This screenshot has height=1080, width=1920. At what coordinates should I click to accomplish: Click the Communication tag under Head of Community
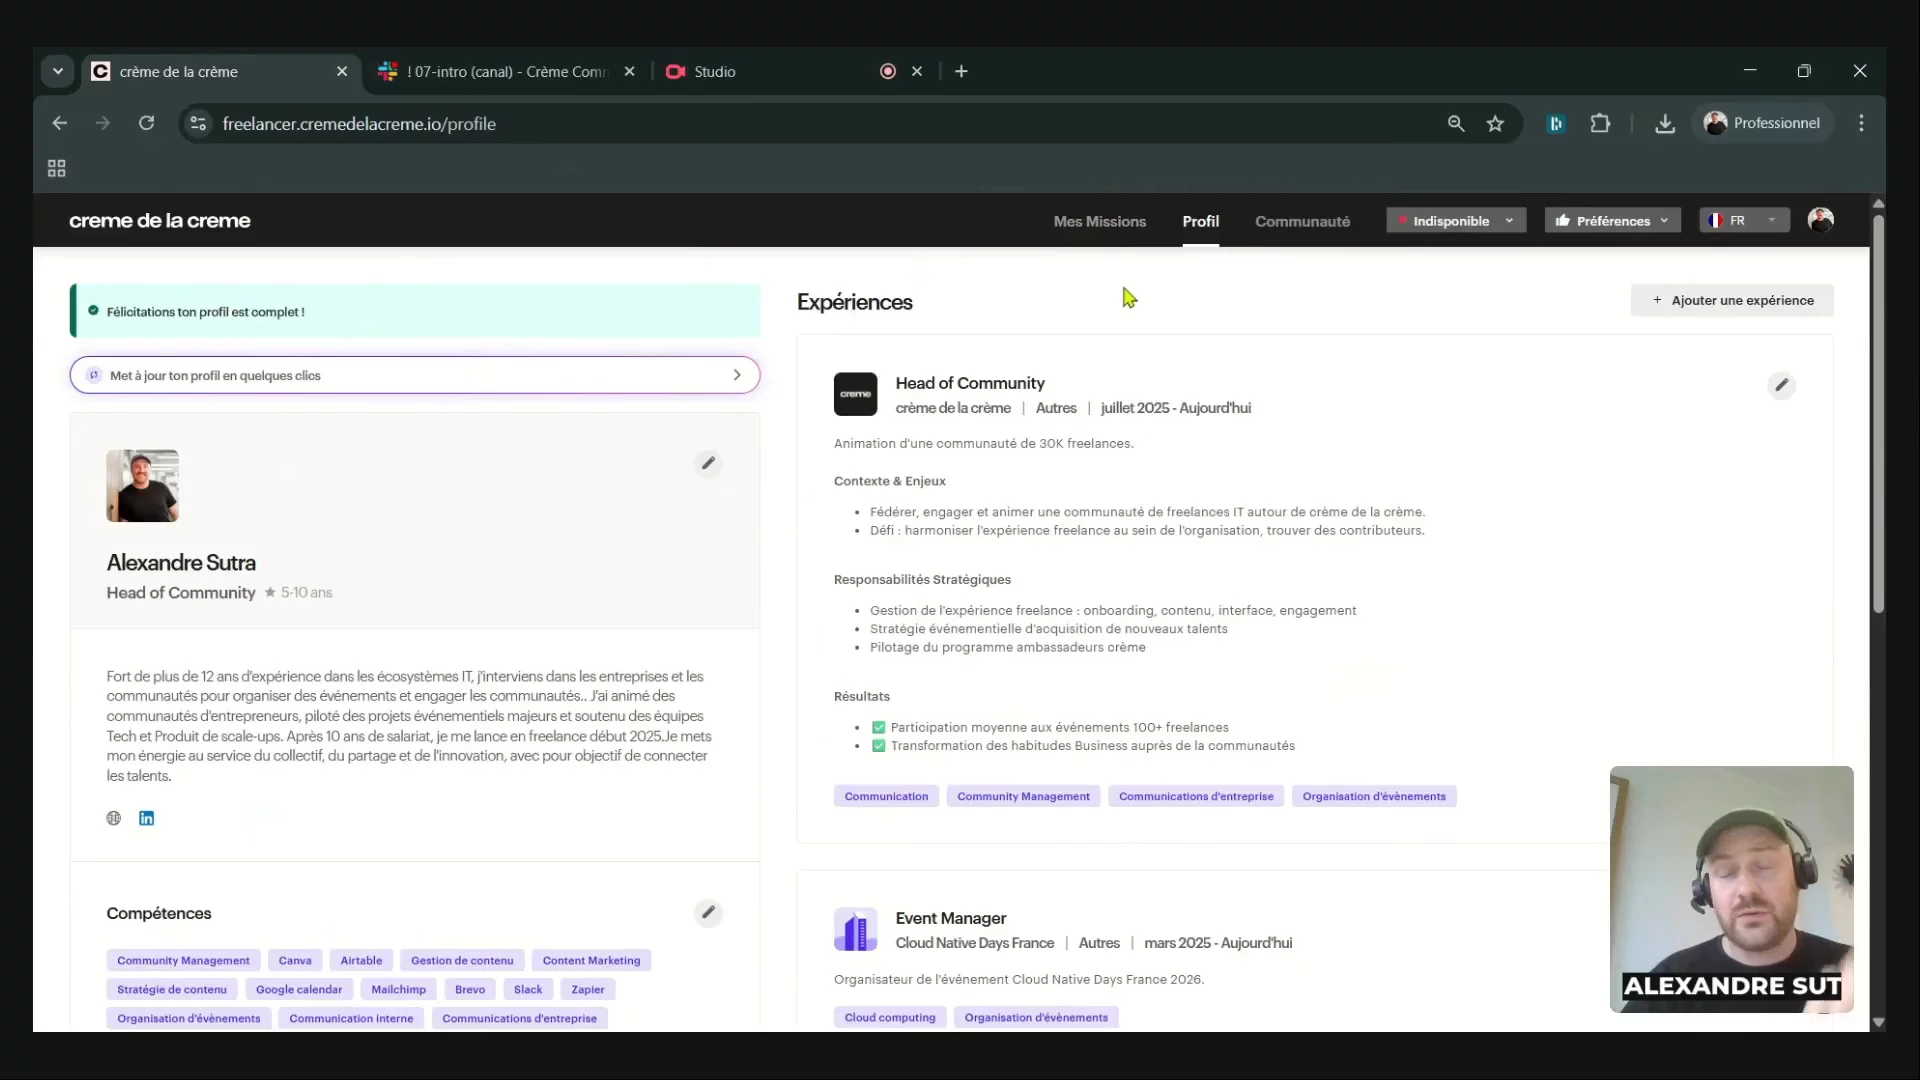(886, 796)
